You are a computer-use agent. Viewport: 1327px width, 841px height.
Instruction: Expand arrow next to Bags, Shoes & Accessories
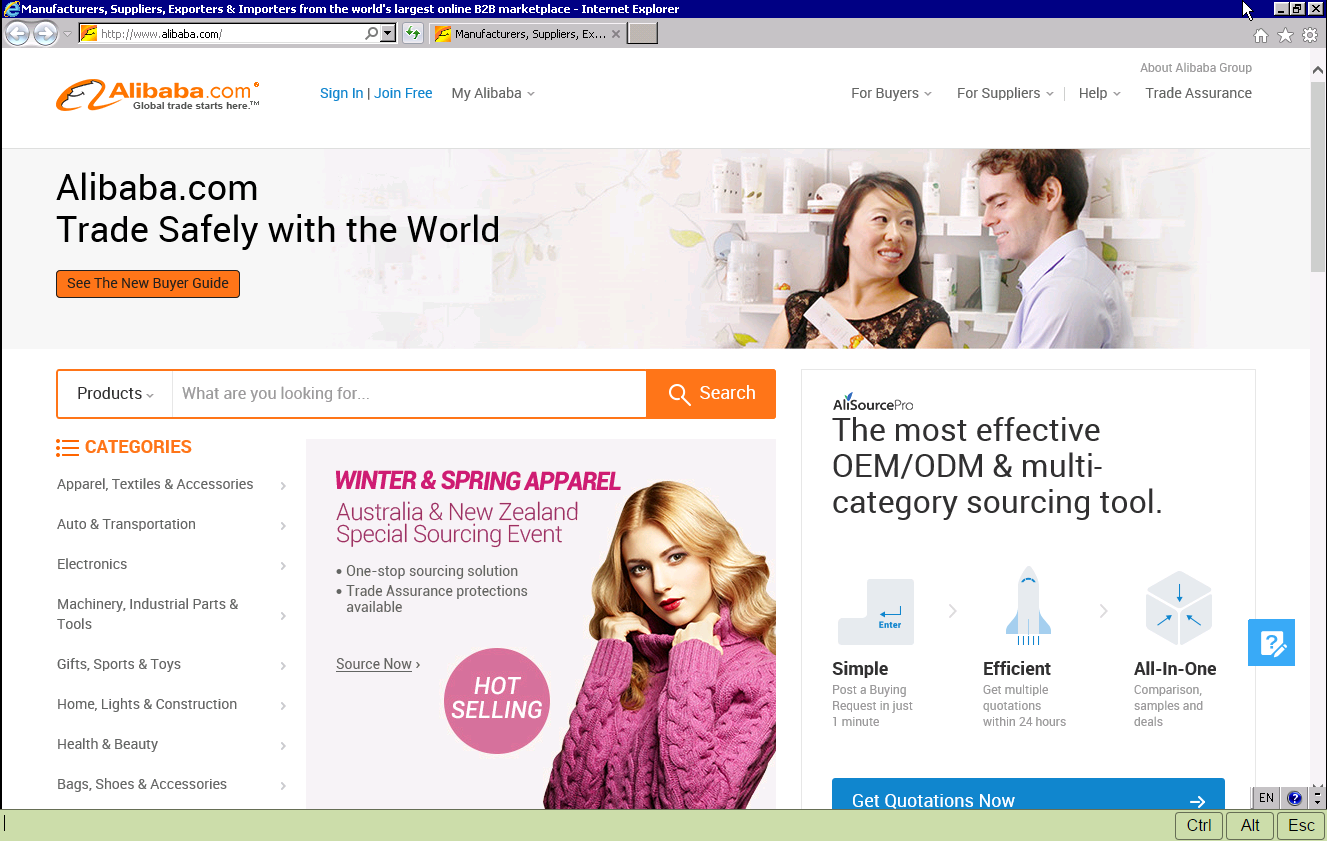click(x=283, y=786)
